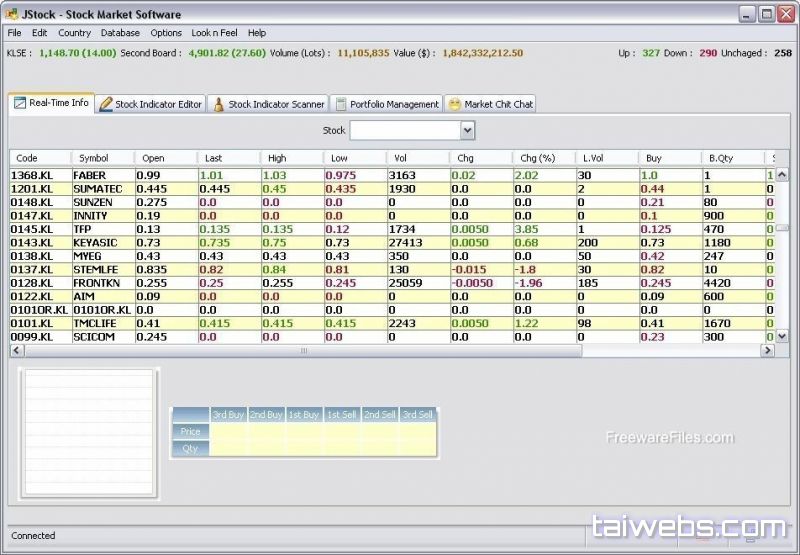Viewport: 800px width, 555px height.
Task: Click the Market Chit Chat smiley icon
Action: coord(454,104)
